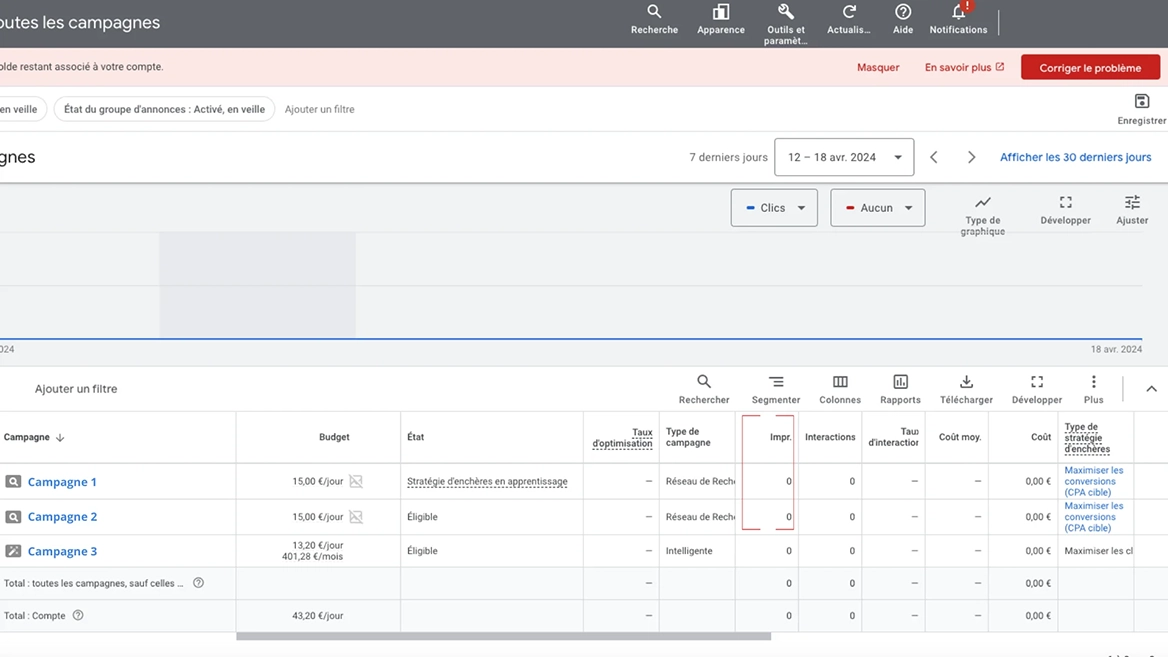Click the Actualiser refresh icon
Image resolution: width=1168 pixels, height=657 pixels.
click(848, 12)
